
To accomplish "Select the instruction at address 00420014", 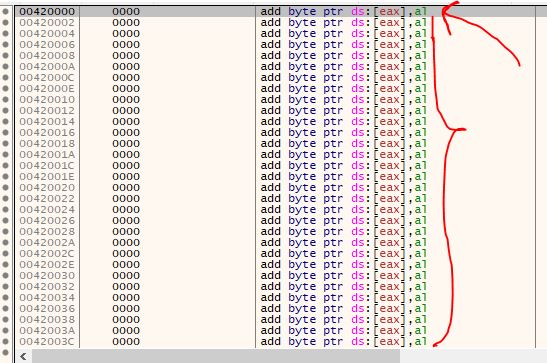I will tap(343, 121).
